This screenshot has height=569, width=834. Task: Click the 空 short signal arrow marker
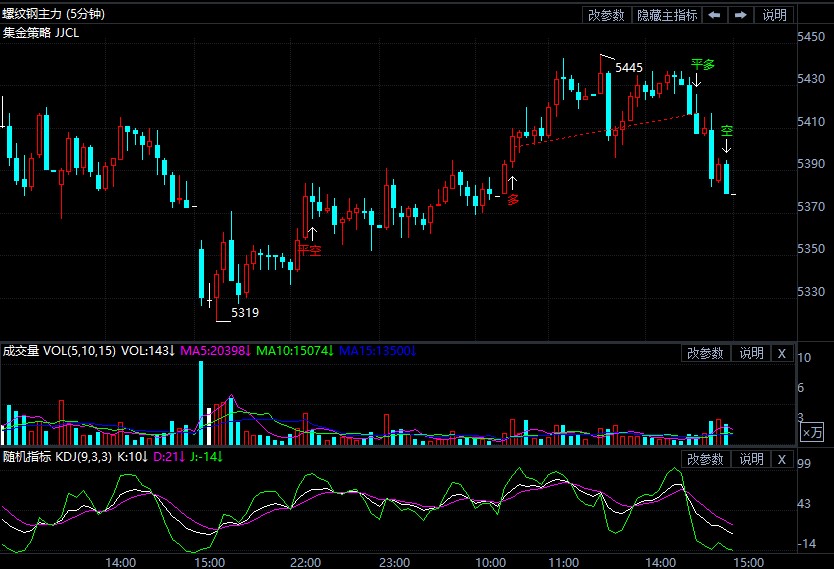coord(727,146)
